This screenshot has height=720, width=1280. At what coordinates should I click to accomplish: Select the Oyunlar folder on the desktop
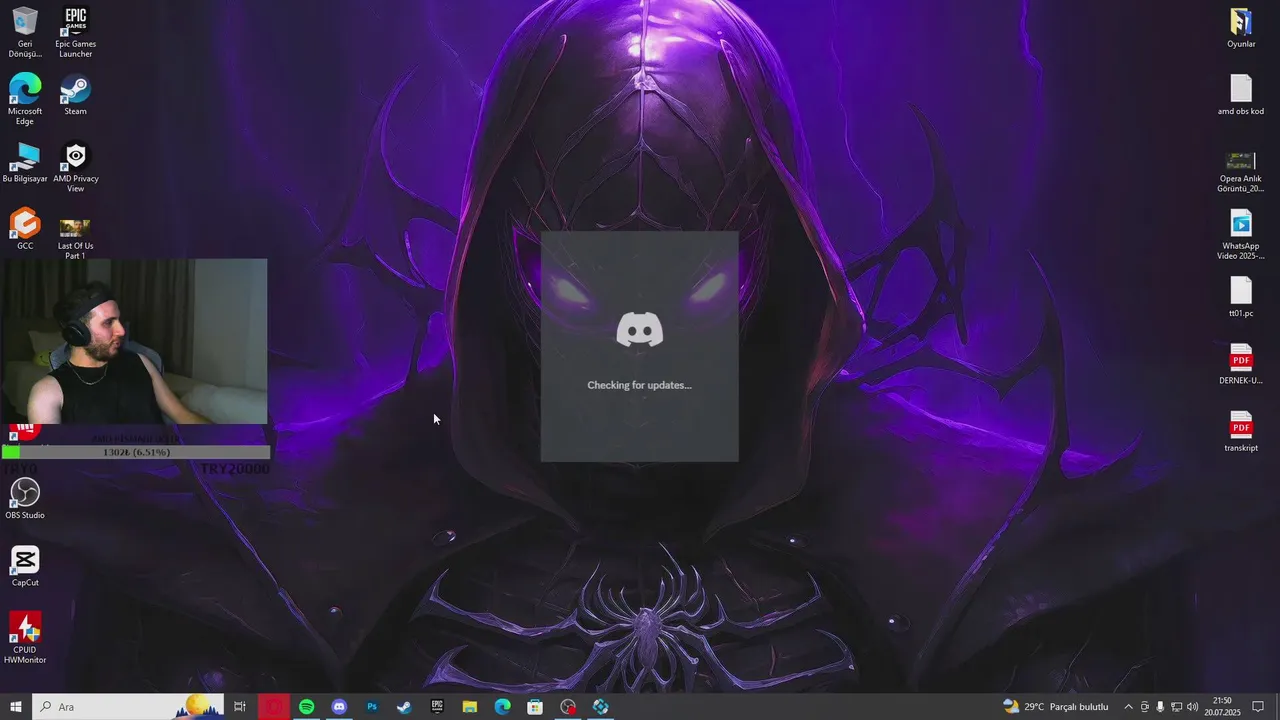pos(1241,28)
